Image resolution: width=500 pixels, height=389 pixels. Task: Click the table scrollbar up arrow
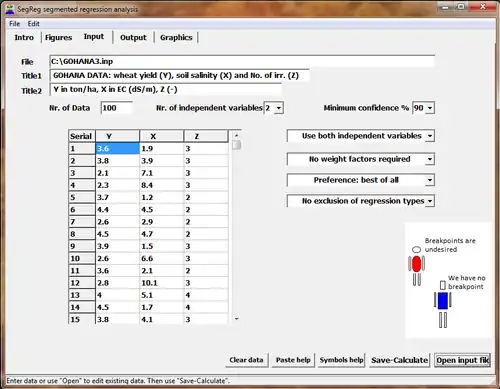tap(236, 135)
